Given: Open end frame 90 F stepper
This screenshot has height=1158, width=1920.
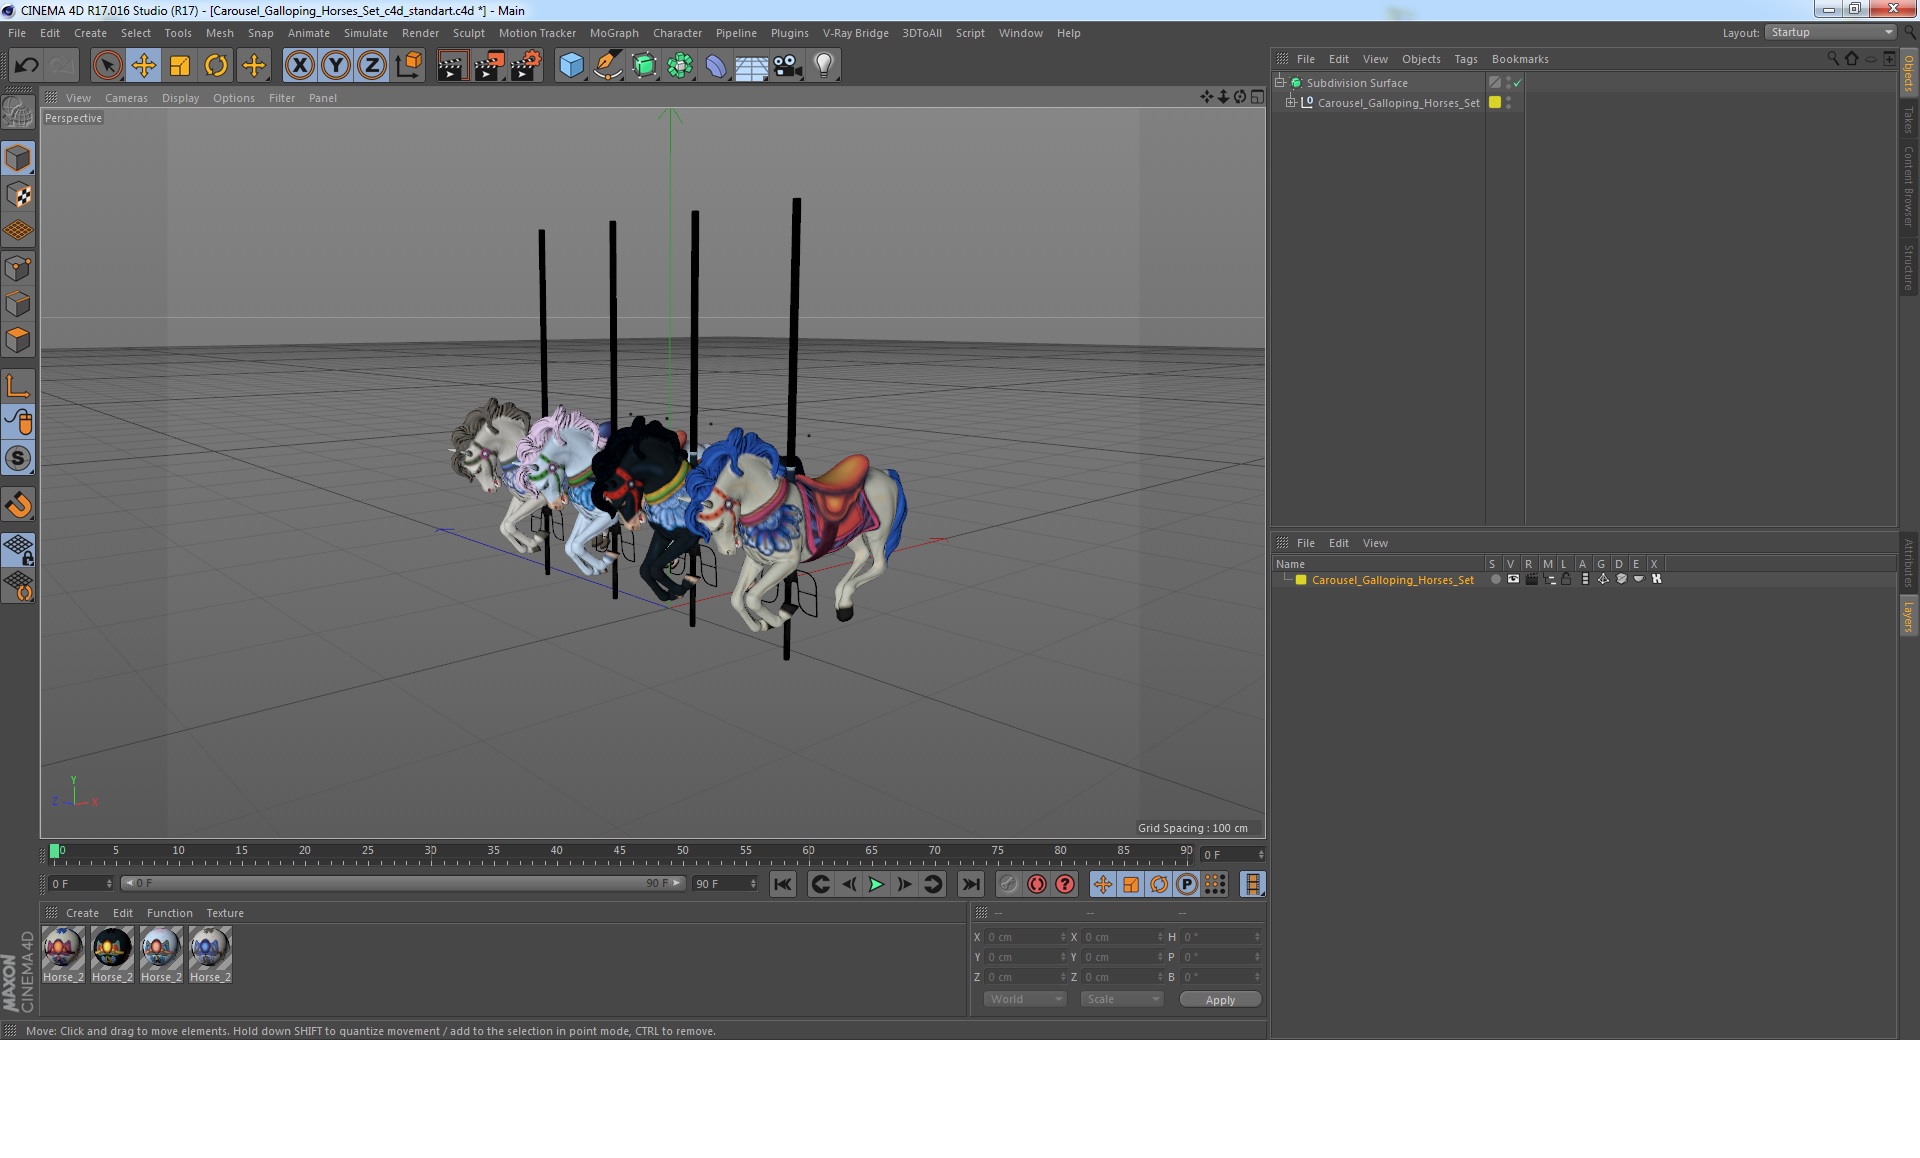Looking at the screenshot, I should coord(753,884).
